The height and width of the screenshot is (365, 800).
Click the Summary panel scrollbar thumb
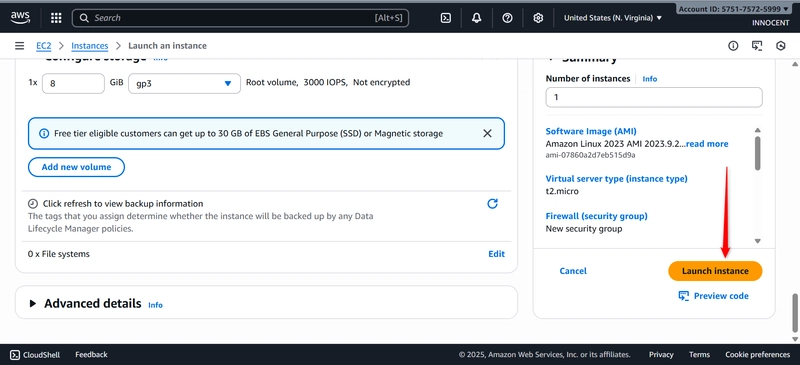pyautogui.click(x=758, y=153)
